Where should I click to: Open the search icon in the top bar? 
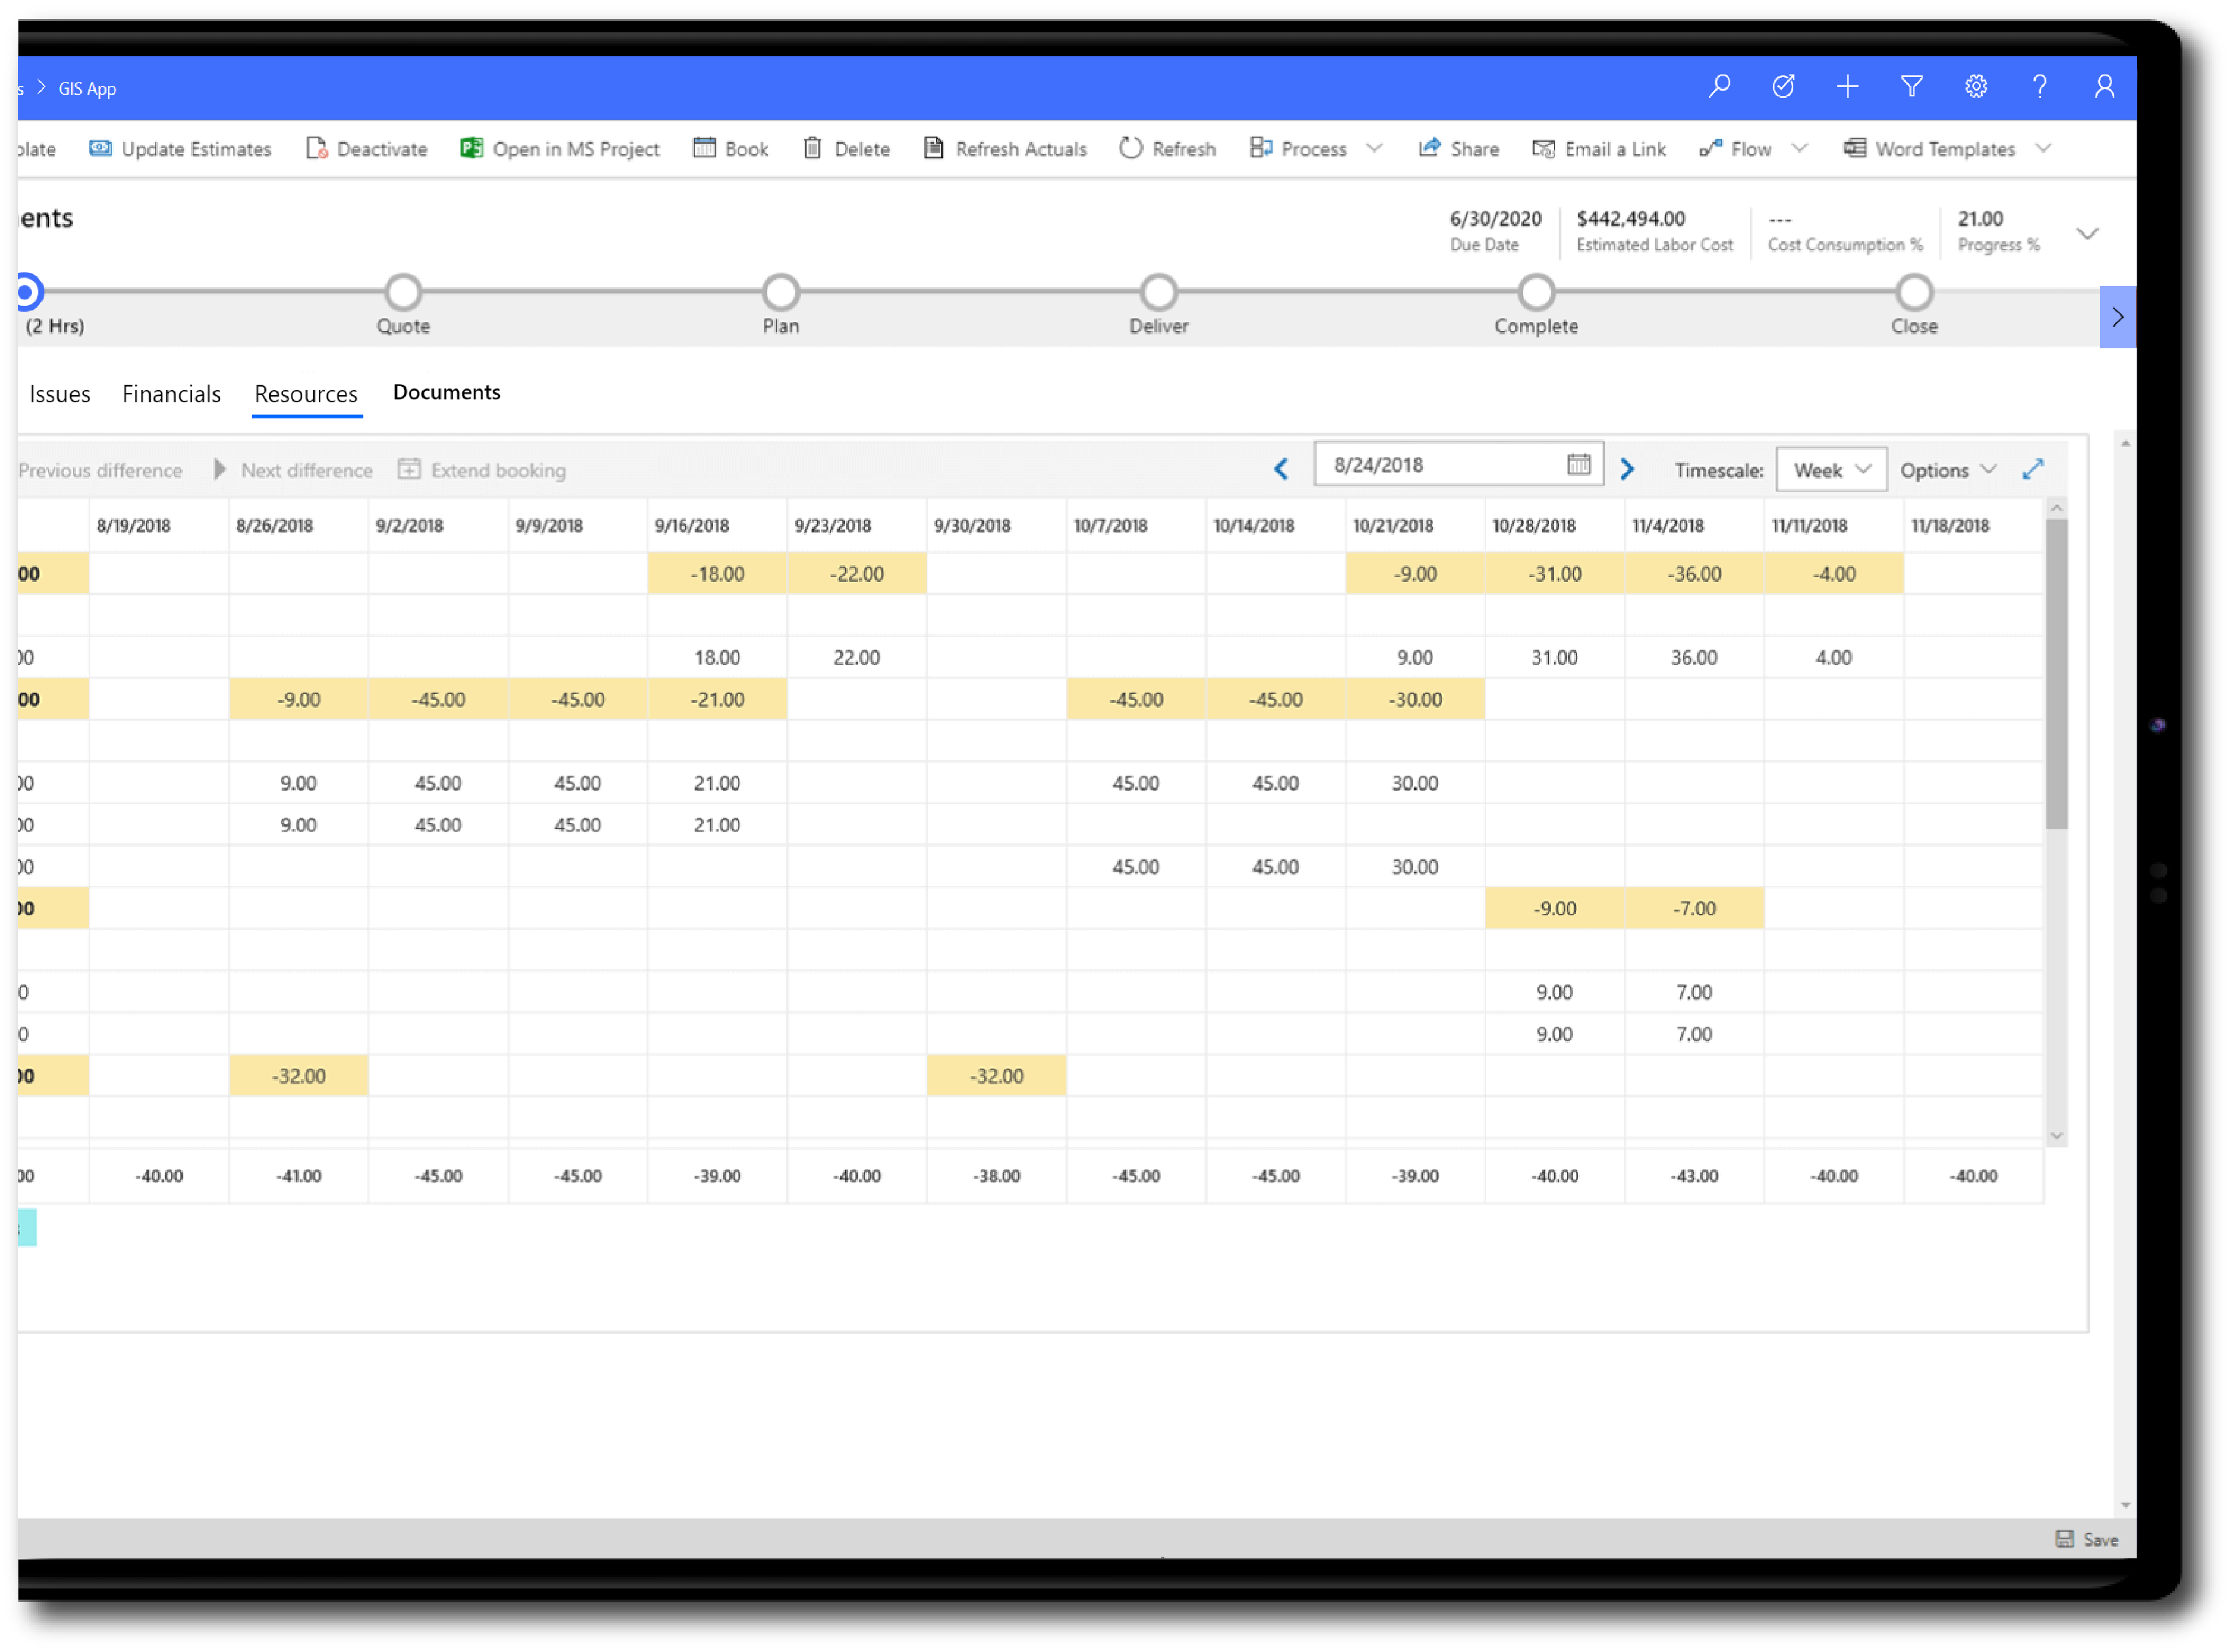pyautogui.click(x=1720, y=87)
